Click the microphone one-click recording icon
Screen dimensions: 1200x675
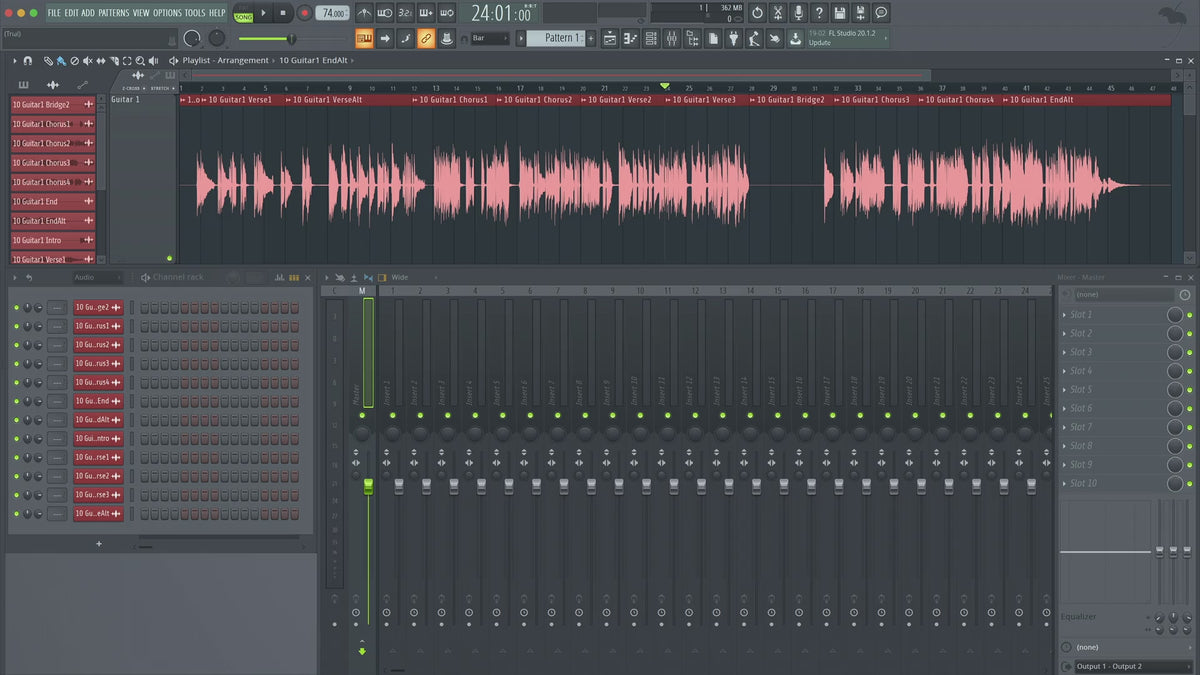coord(798,13)
